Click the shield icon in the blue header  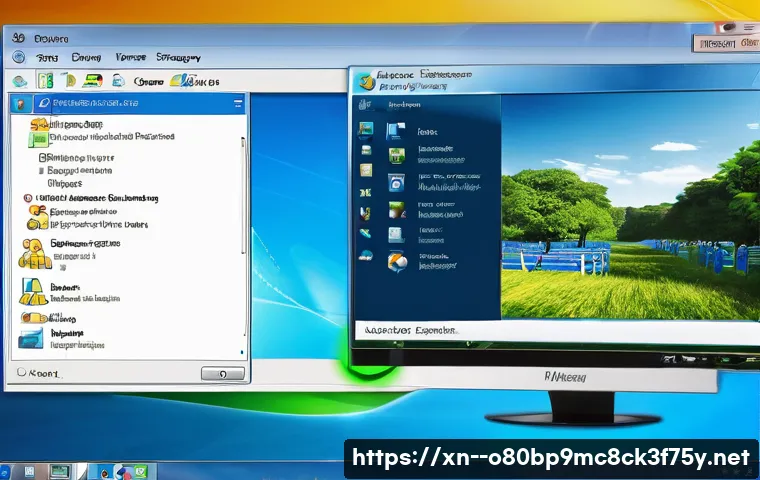[20, 103]
